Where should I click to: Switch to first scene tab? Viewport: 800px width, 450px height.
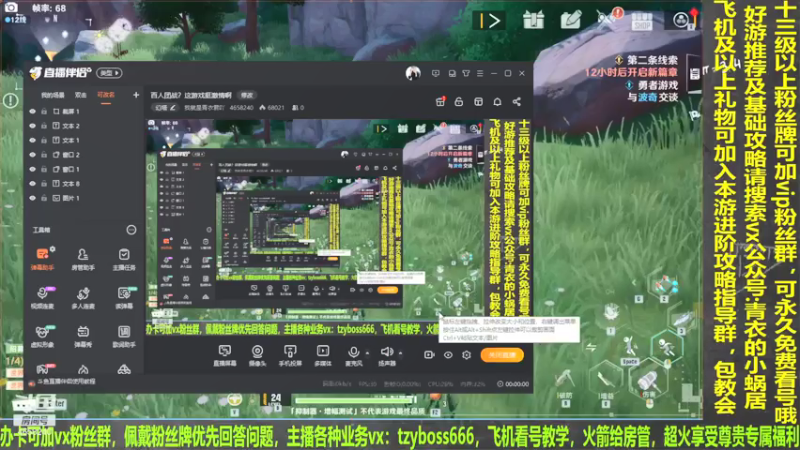53,95
